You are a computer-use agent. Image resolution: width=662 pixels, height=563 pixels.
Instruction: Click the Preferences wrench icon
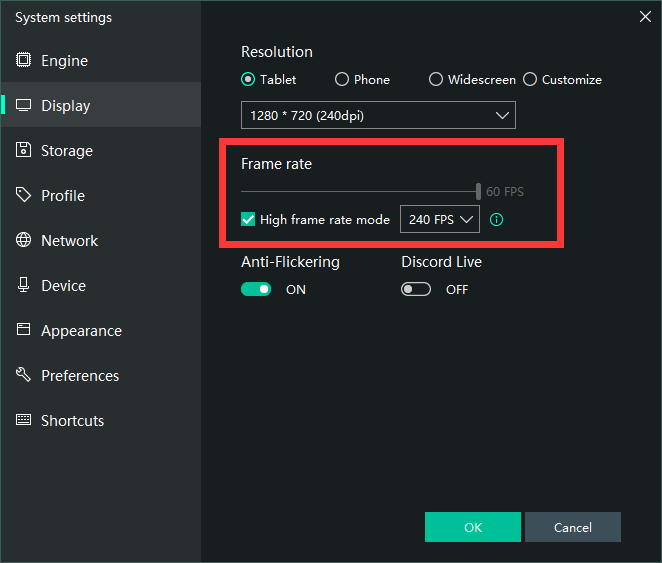click(23, 376)
